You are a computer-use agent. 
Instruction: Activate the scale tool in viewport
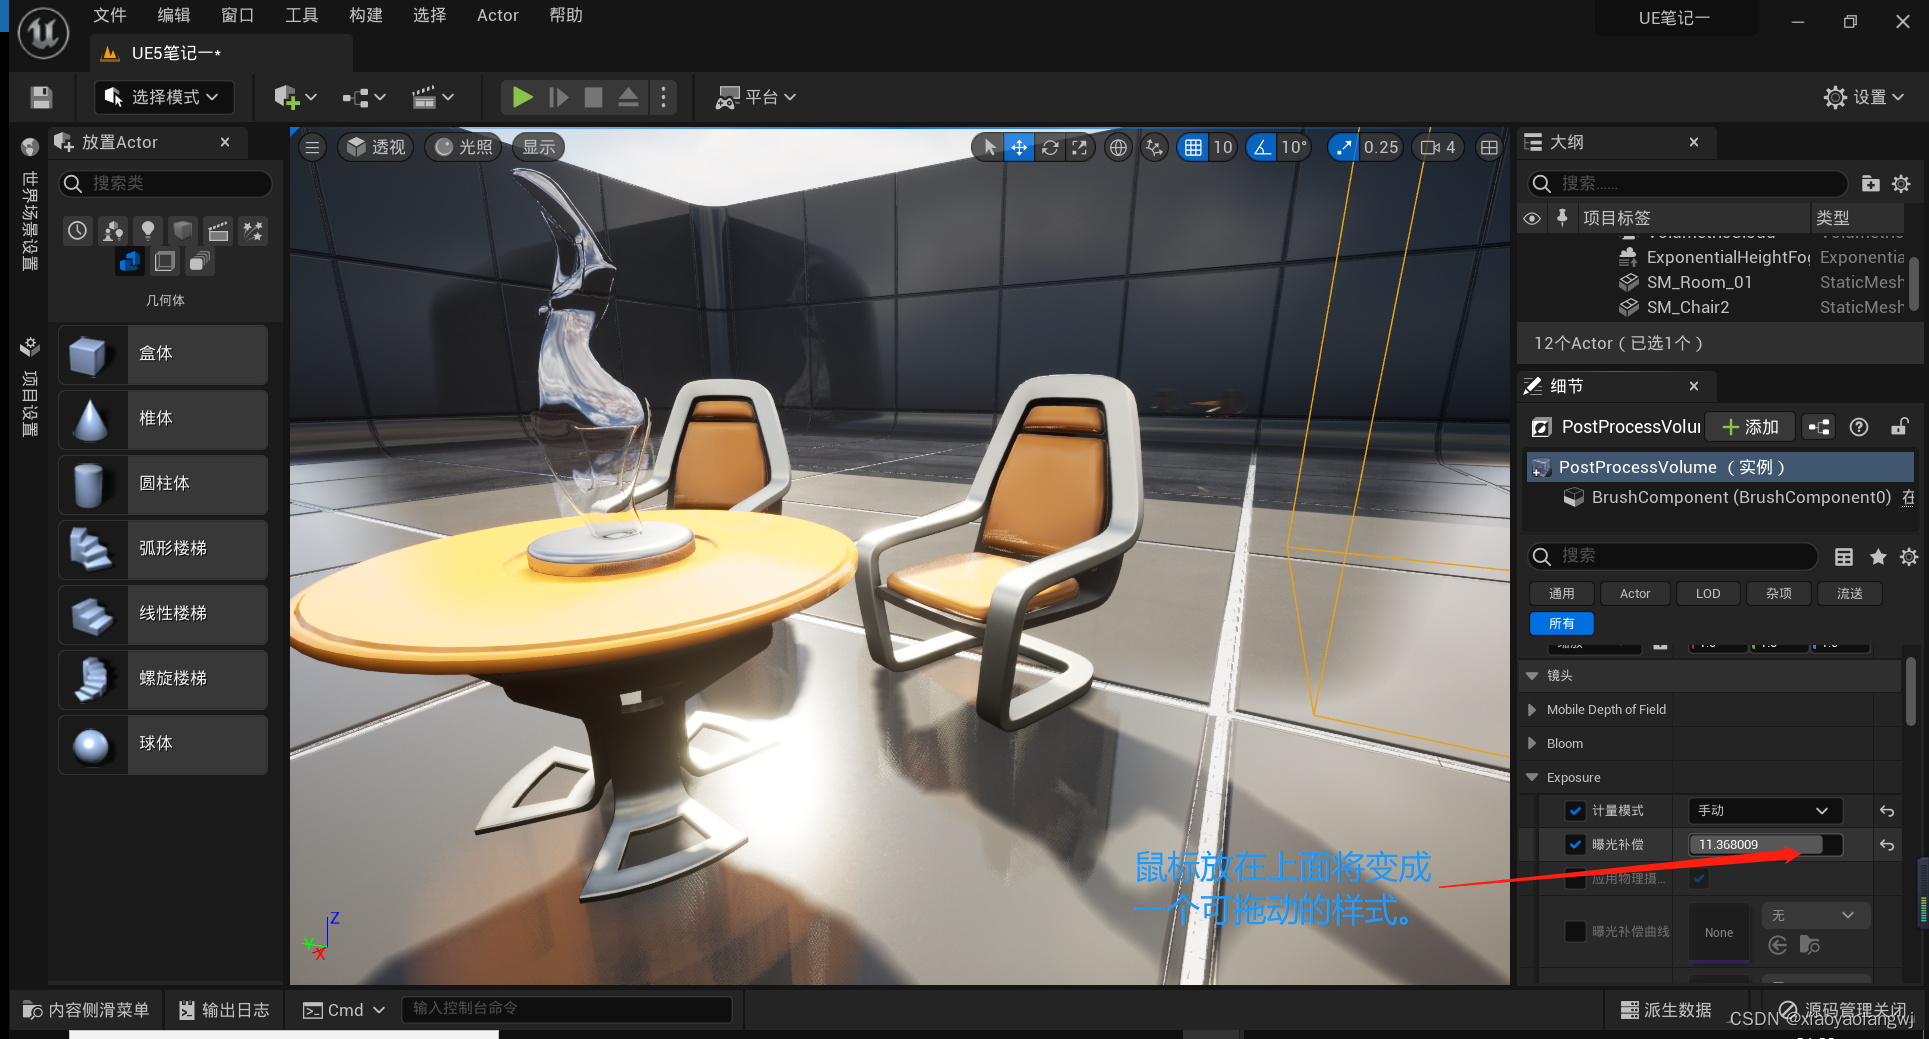(x=1079, y=148)
